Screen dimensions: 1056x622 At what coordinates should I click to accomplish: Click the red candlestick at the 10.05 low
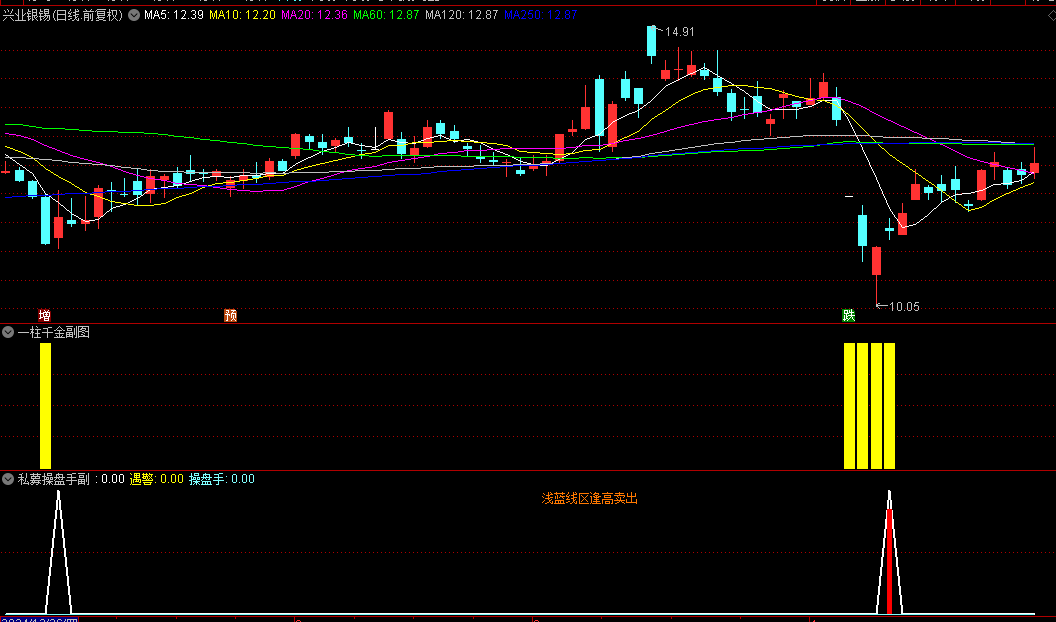tap(876, 261)
